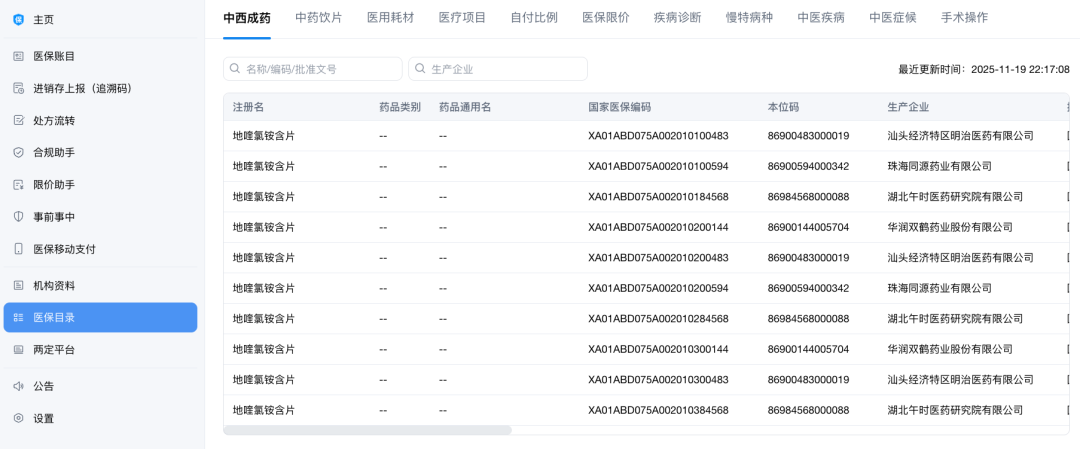Focus the 生产企业 search field
This screenshot has height=449, width=1080.
pos(498,69)
